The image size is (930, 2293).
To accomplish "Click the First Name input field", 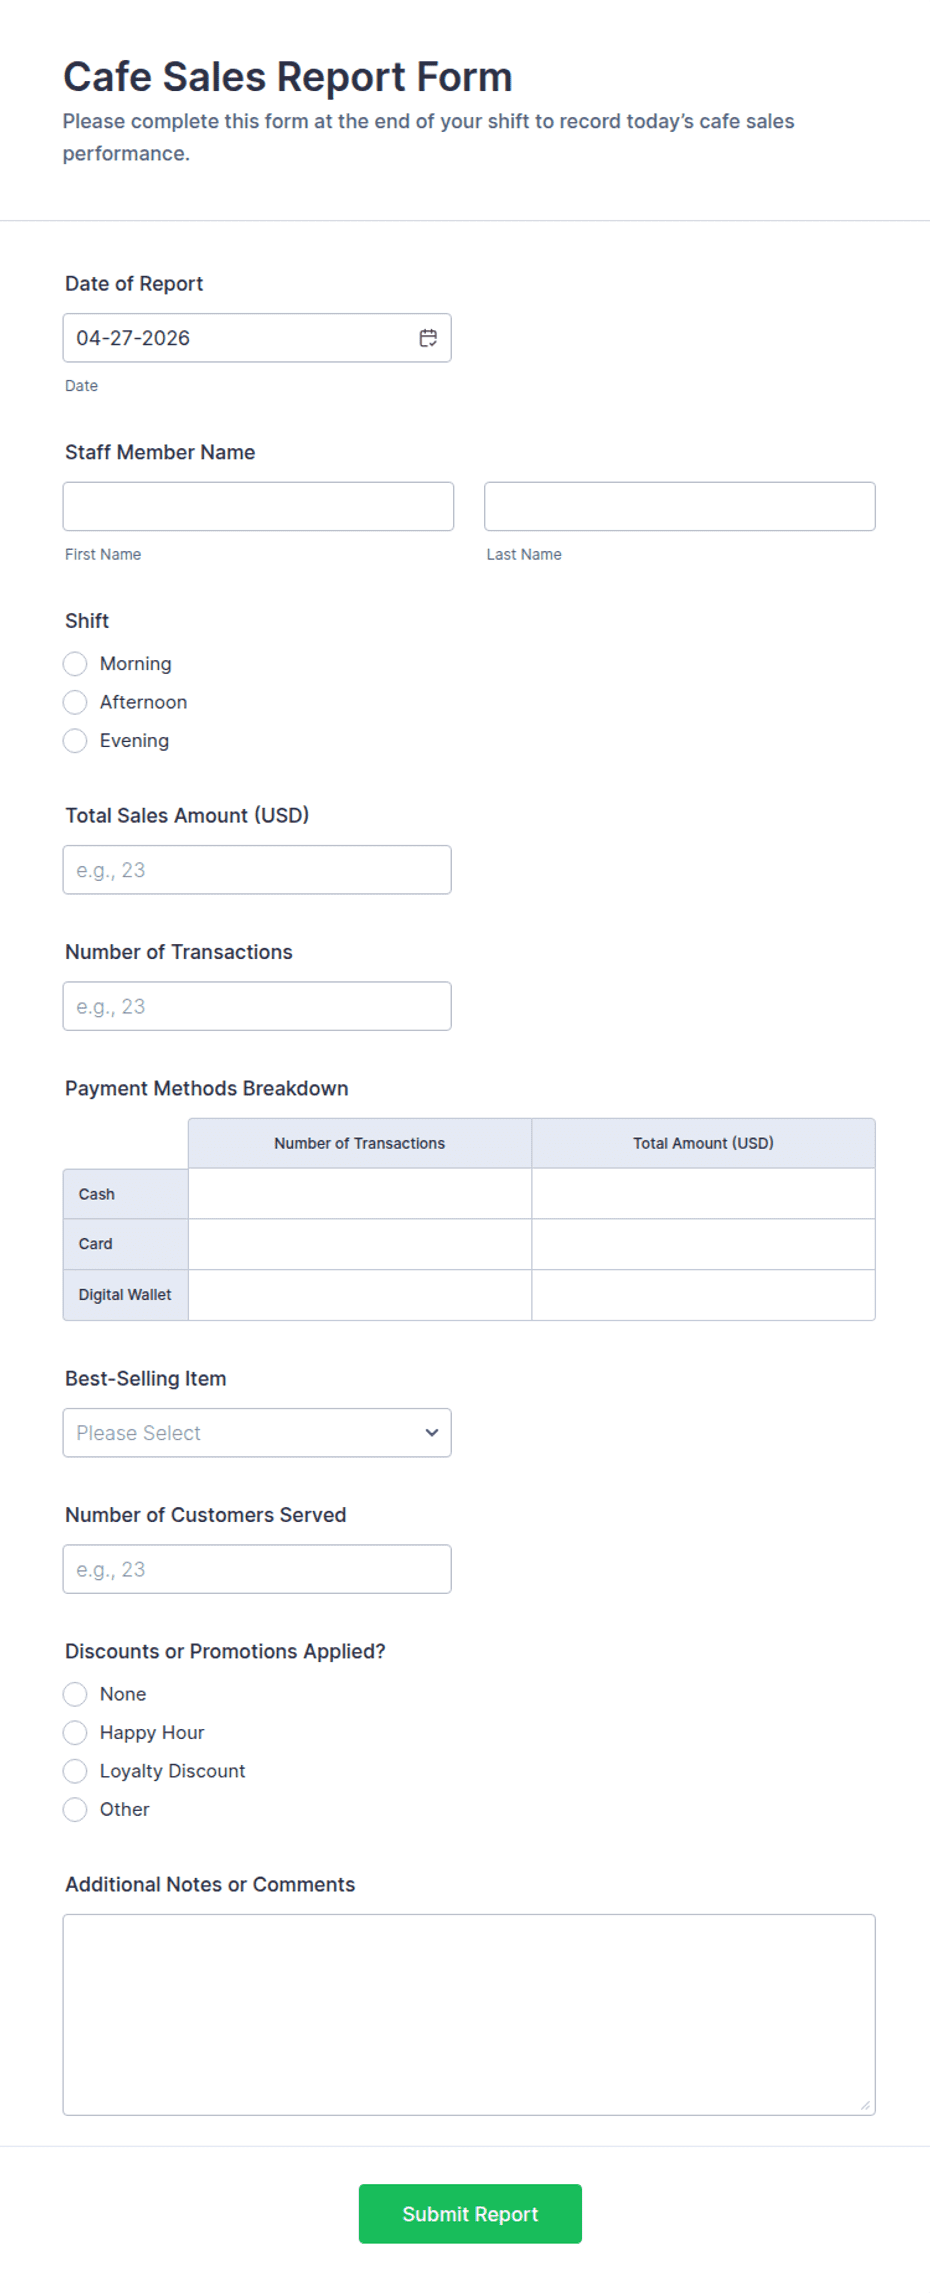I will point(258,507).
